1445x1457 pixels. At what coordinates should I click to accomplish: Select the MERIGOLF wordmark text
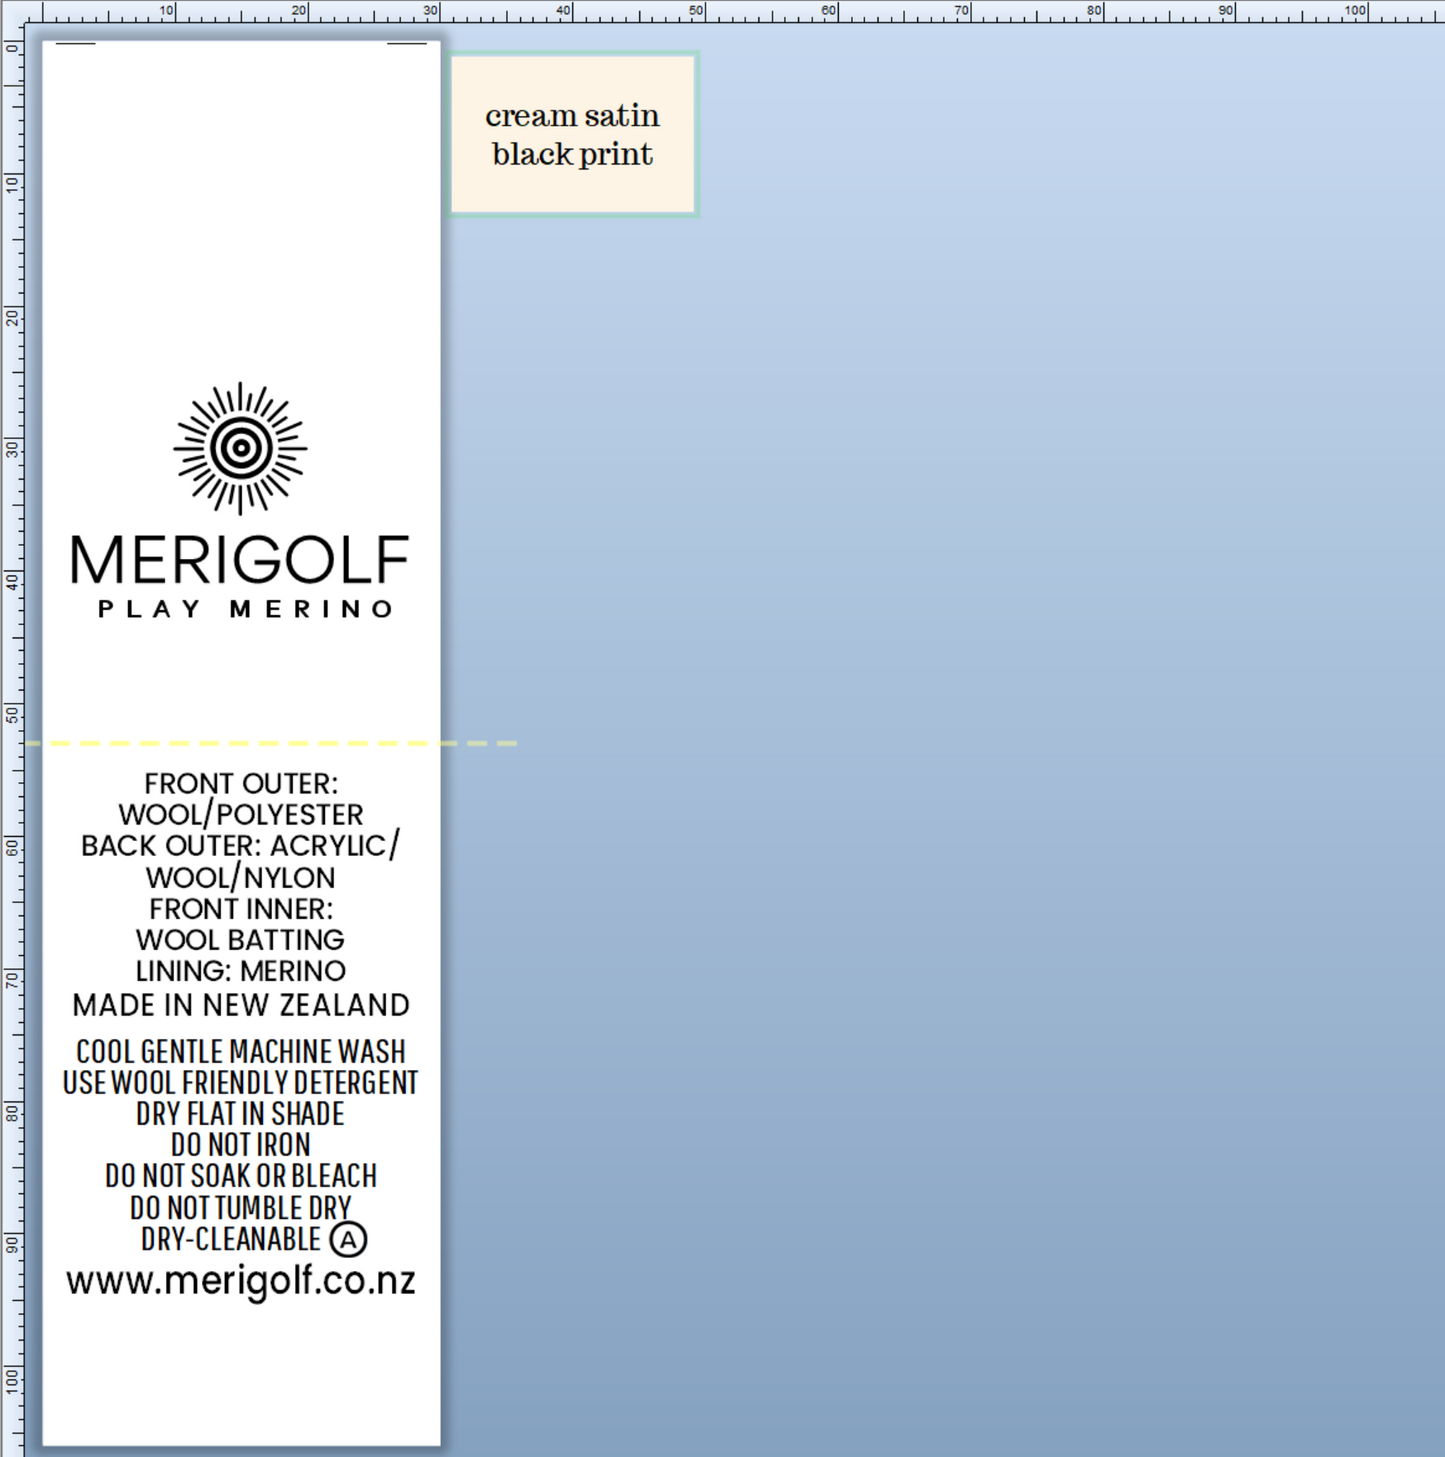(240, 560)
